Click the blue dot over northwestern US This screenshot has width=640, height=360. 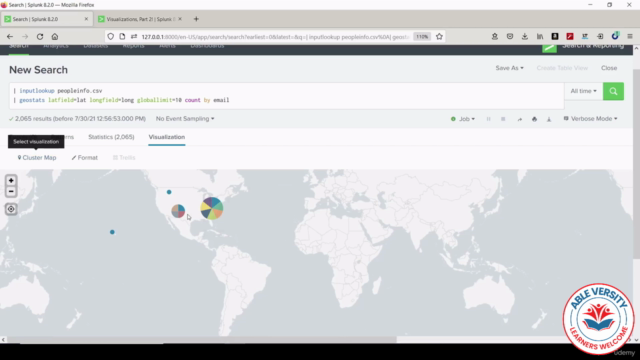[169, 192]
